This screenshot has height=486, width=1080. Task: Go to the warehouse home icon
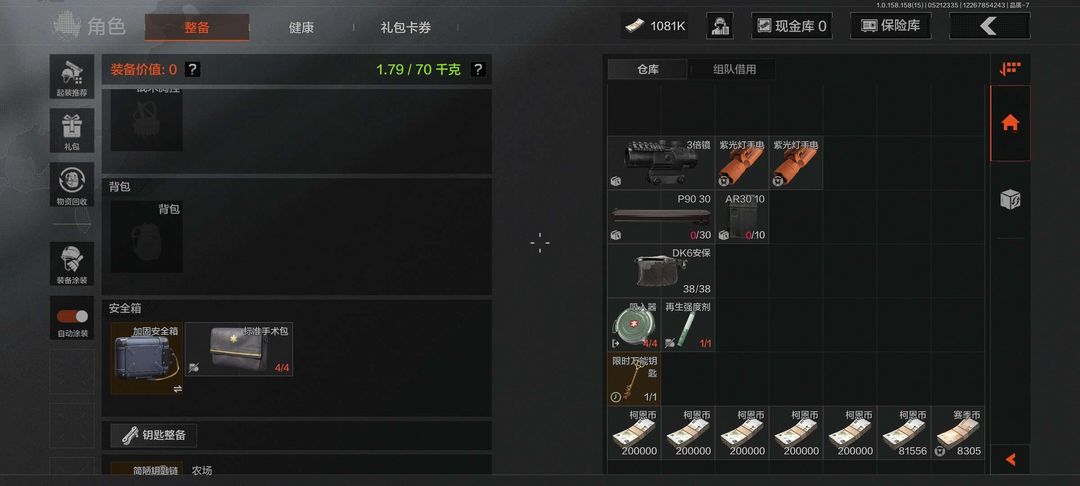(1010, 123)
